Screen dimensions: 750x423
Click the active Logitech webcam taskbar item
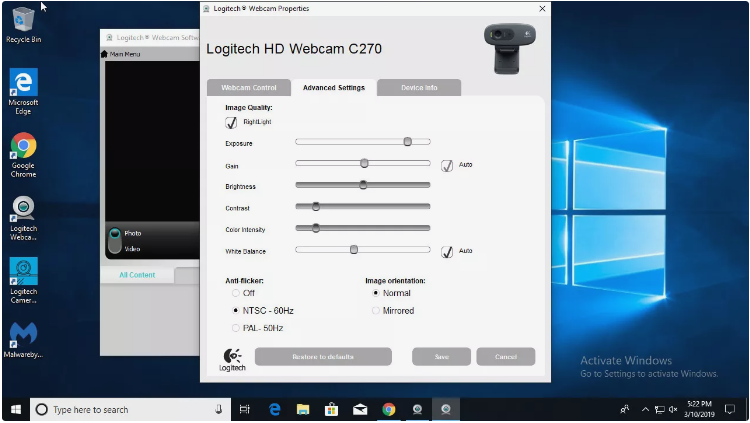446,410
